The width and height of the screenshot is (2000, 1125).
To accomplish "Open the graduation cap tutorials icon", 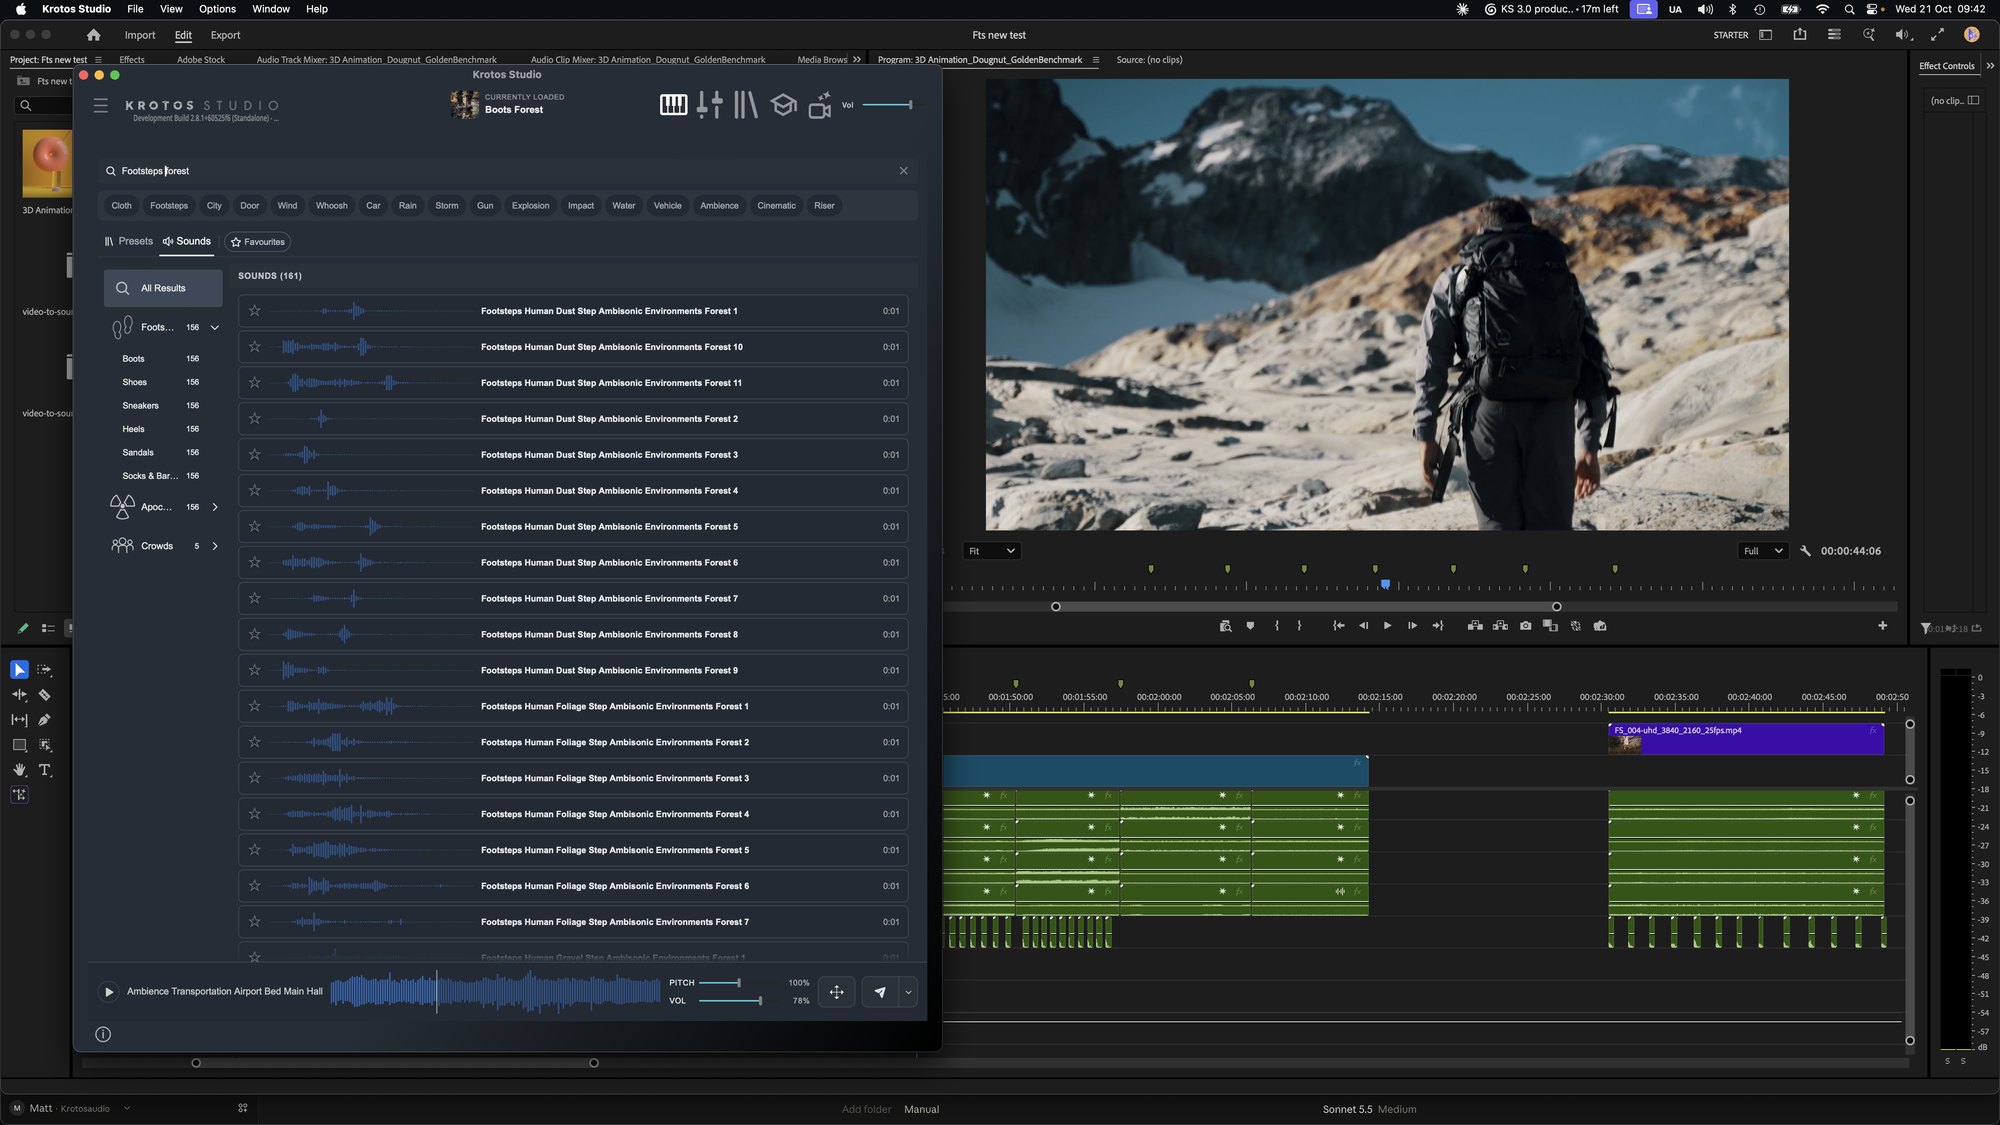I will [784, 104].
